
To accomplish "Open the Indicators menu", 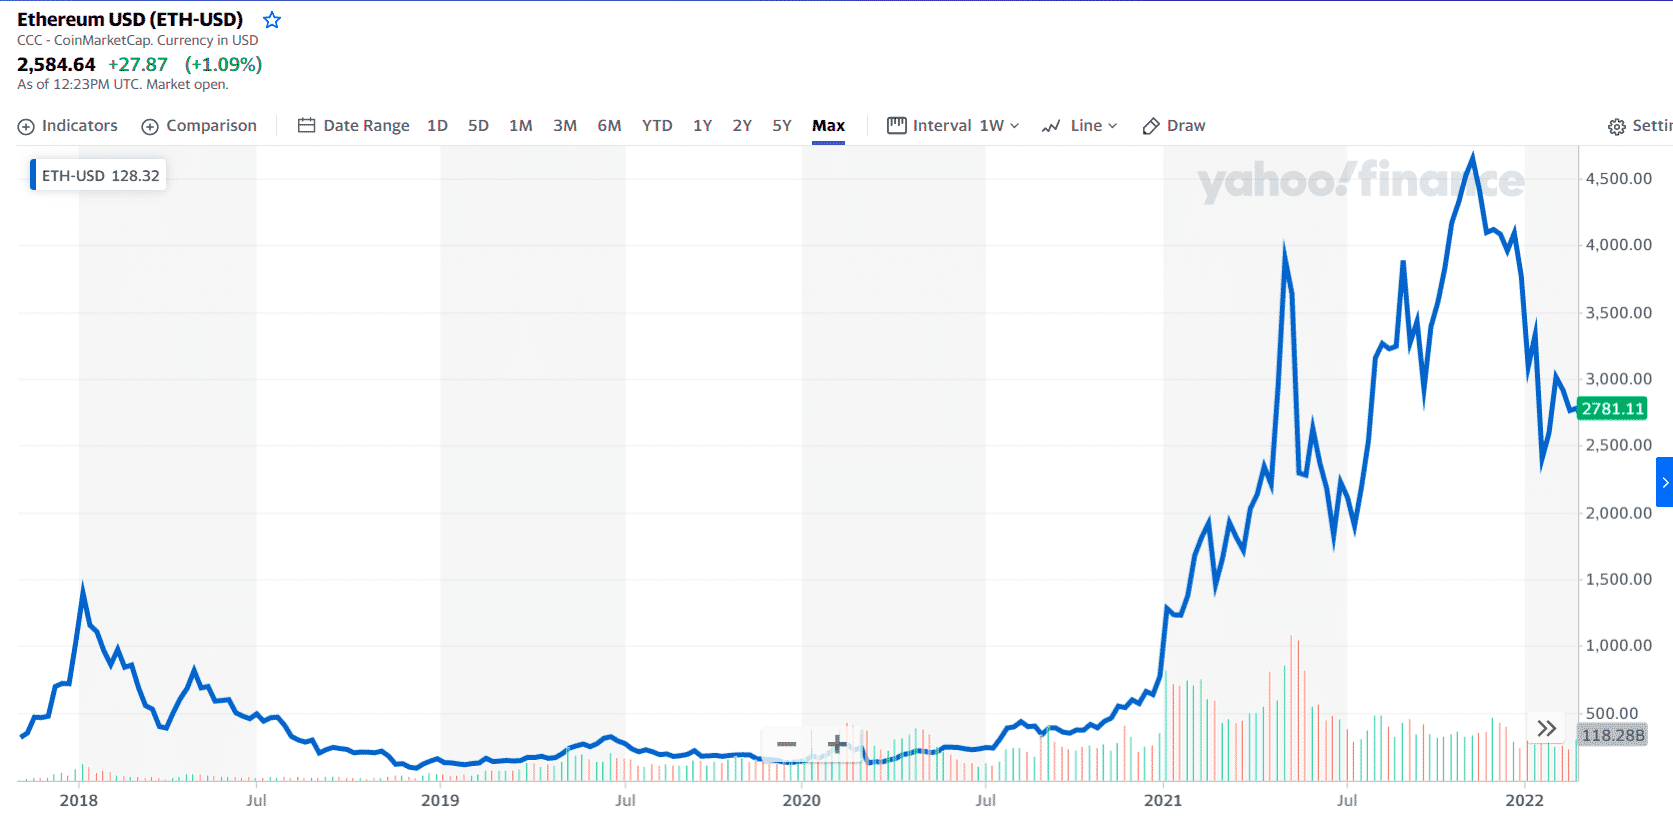I will 68,126.
